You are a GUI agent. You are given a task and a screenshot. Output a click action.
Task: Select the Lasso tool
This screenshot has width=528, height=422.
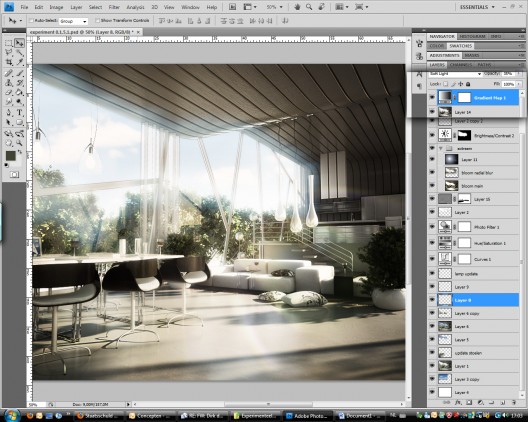[9, 53]
